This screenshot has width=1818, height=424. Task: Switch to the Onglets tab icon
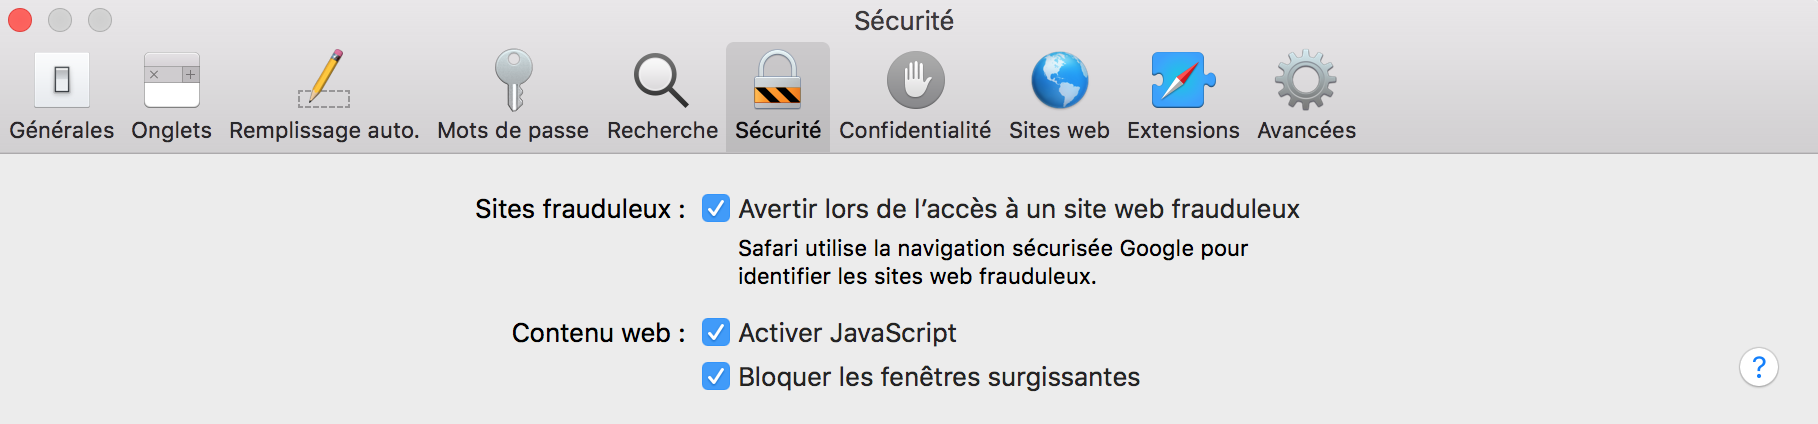pos(172,81)
